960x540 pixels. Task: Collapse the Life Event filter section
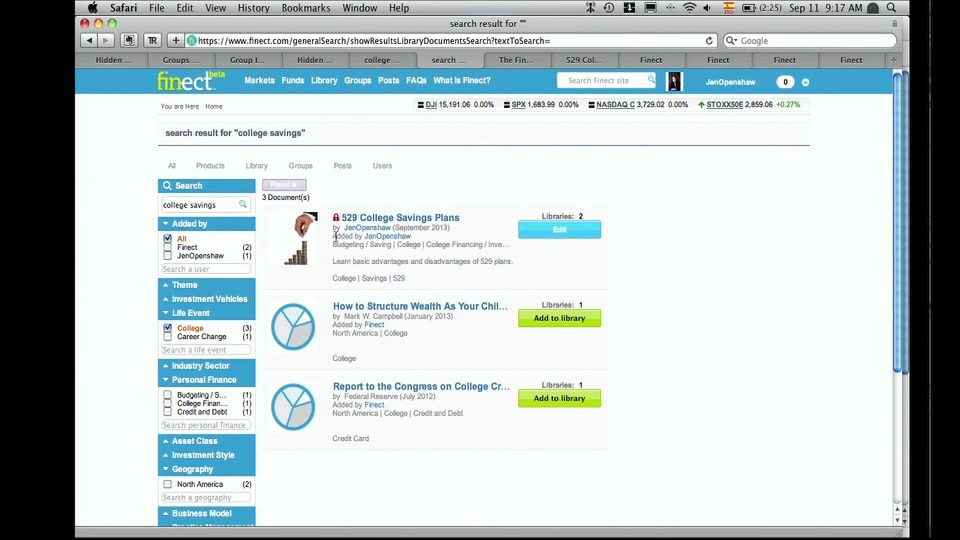(206, 313)
